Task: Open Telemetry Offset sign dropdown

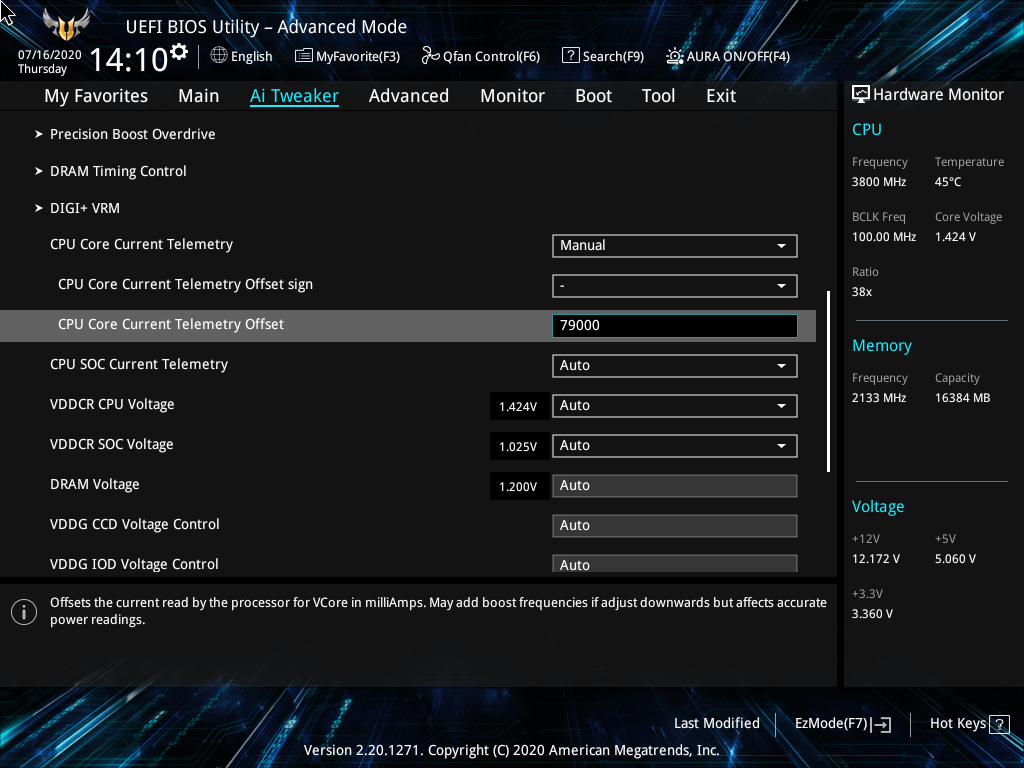Action: coord(675,285)
